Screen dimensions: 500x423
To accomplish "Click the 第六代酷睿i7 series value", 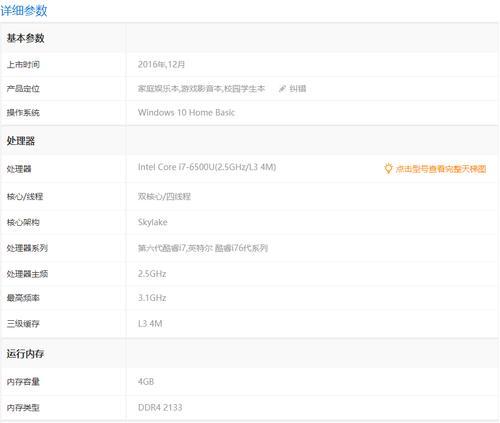I will [203, 248].
